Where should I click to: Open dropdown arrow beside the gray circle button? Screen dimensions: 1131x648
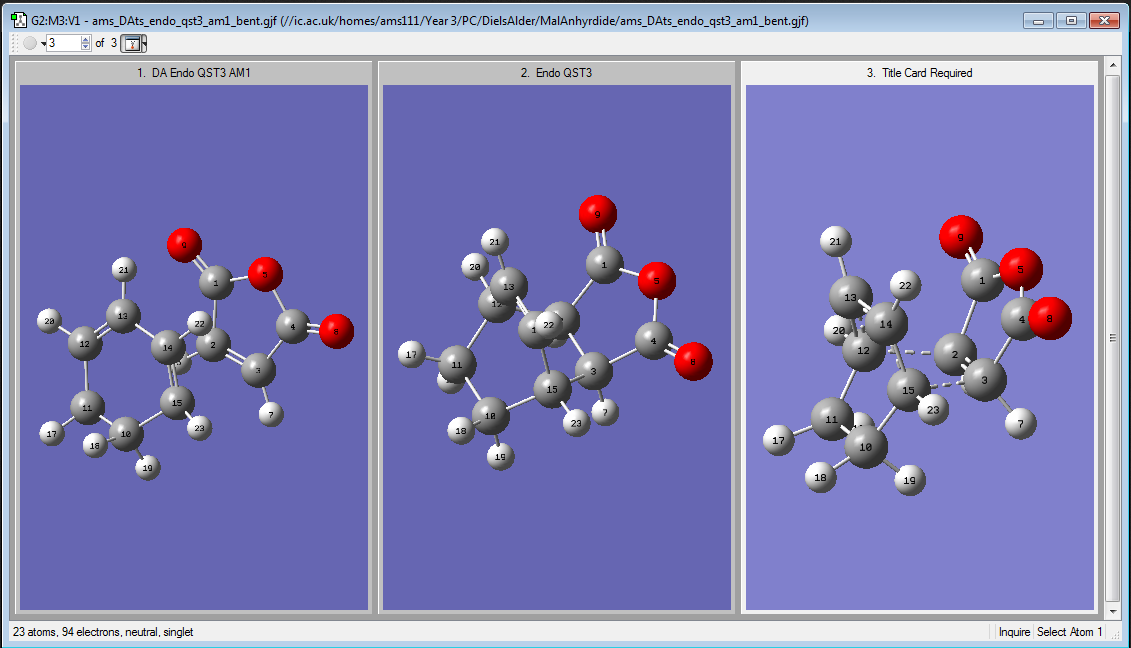point(43,44)
